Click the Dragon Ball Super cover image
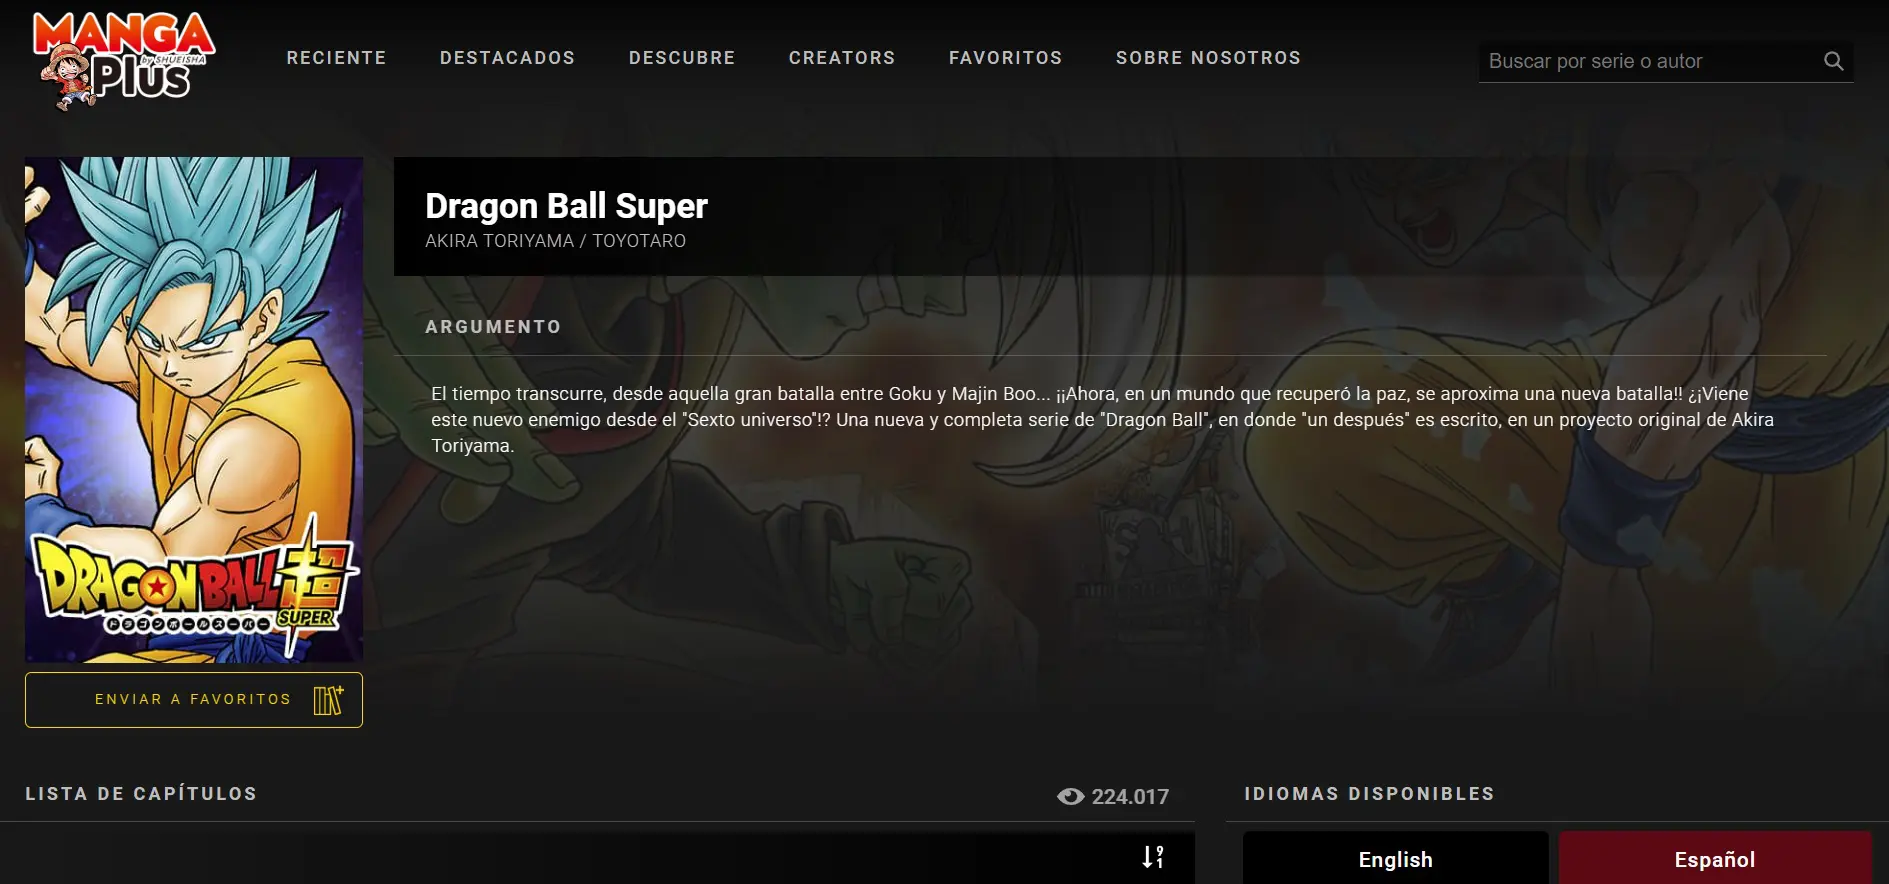 [194, 409]
